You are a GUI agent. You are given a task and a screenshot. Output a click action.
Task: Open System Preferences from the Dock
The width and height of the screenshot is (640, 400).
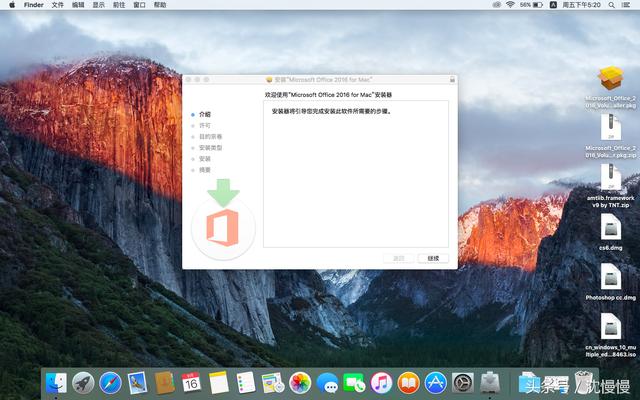[x=463, y=383]
